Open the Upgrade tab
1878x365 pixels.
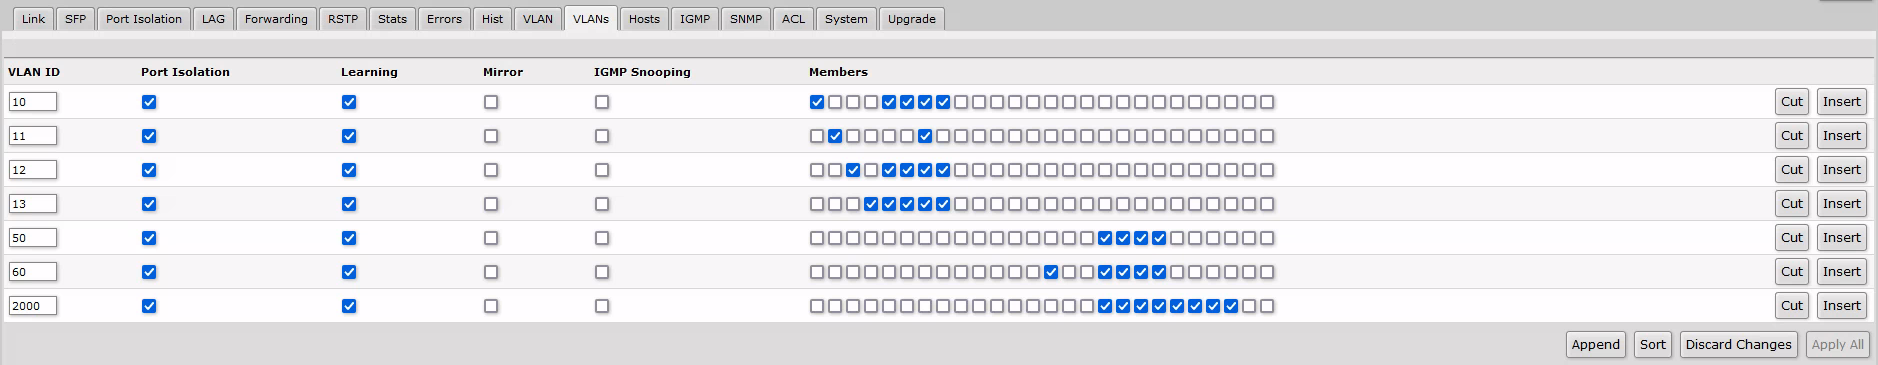[912, 19]
